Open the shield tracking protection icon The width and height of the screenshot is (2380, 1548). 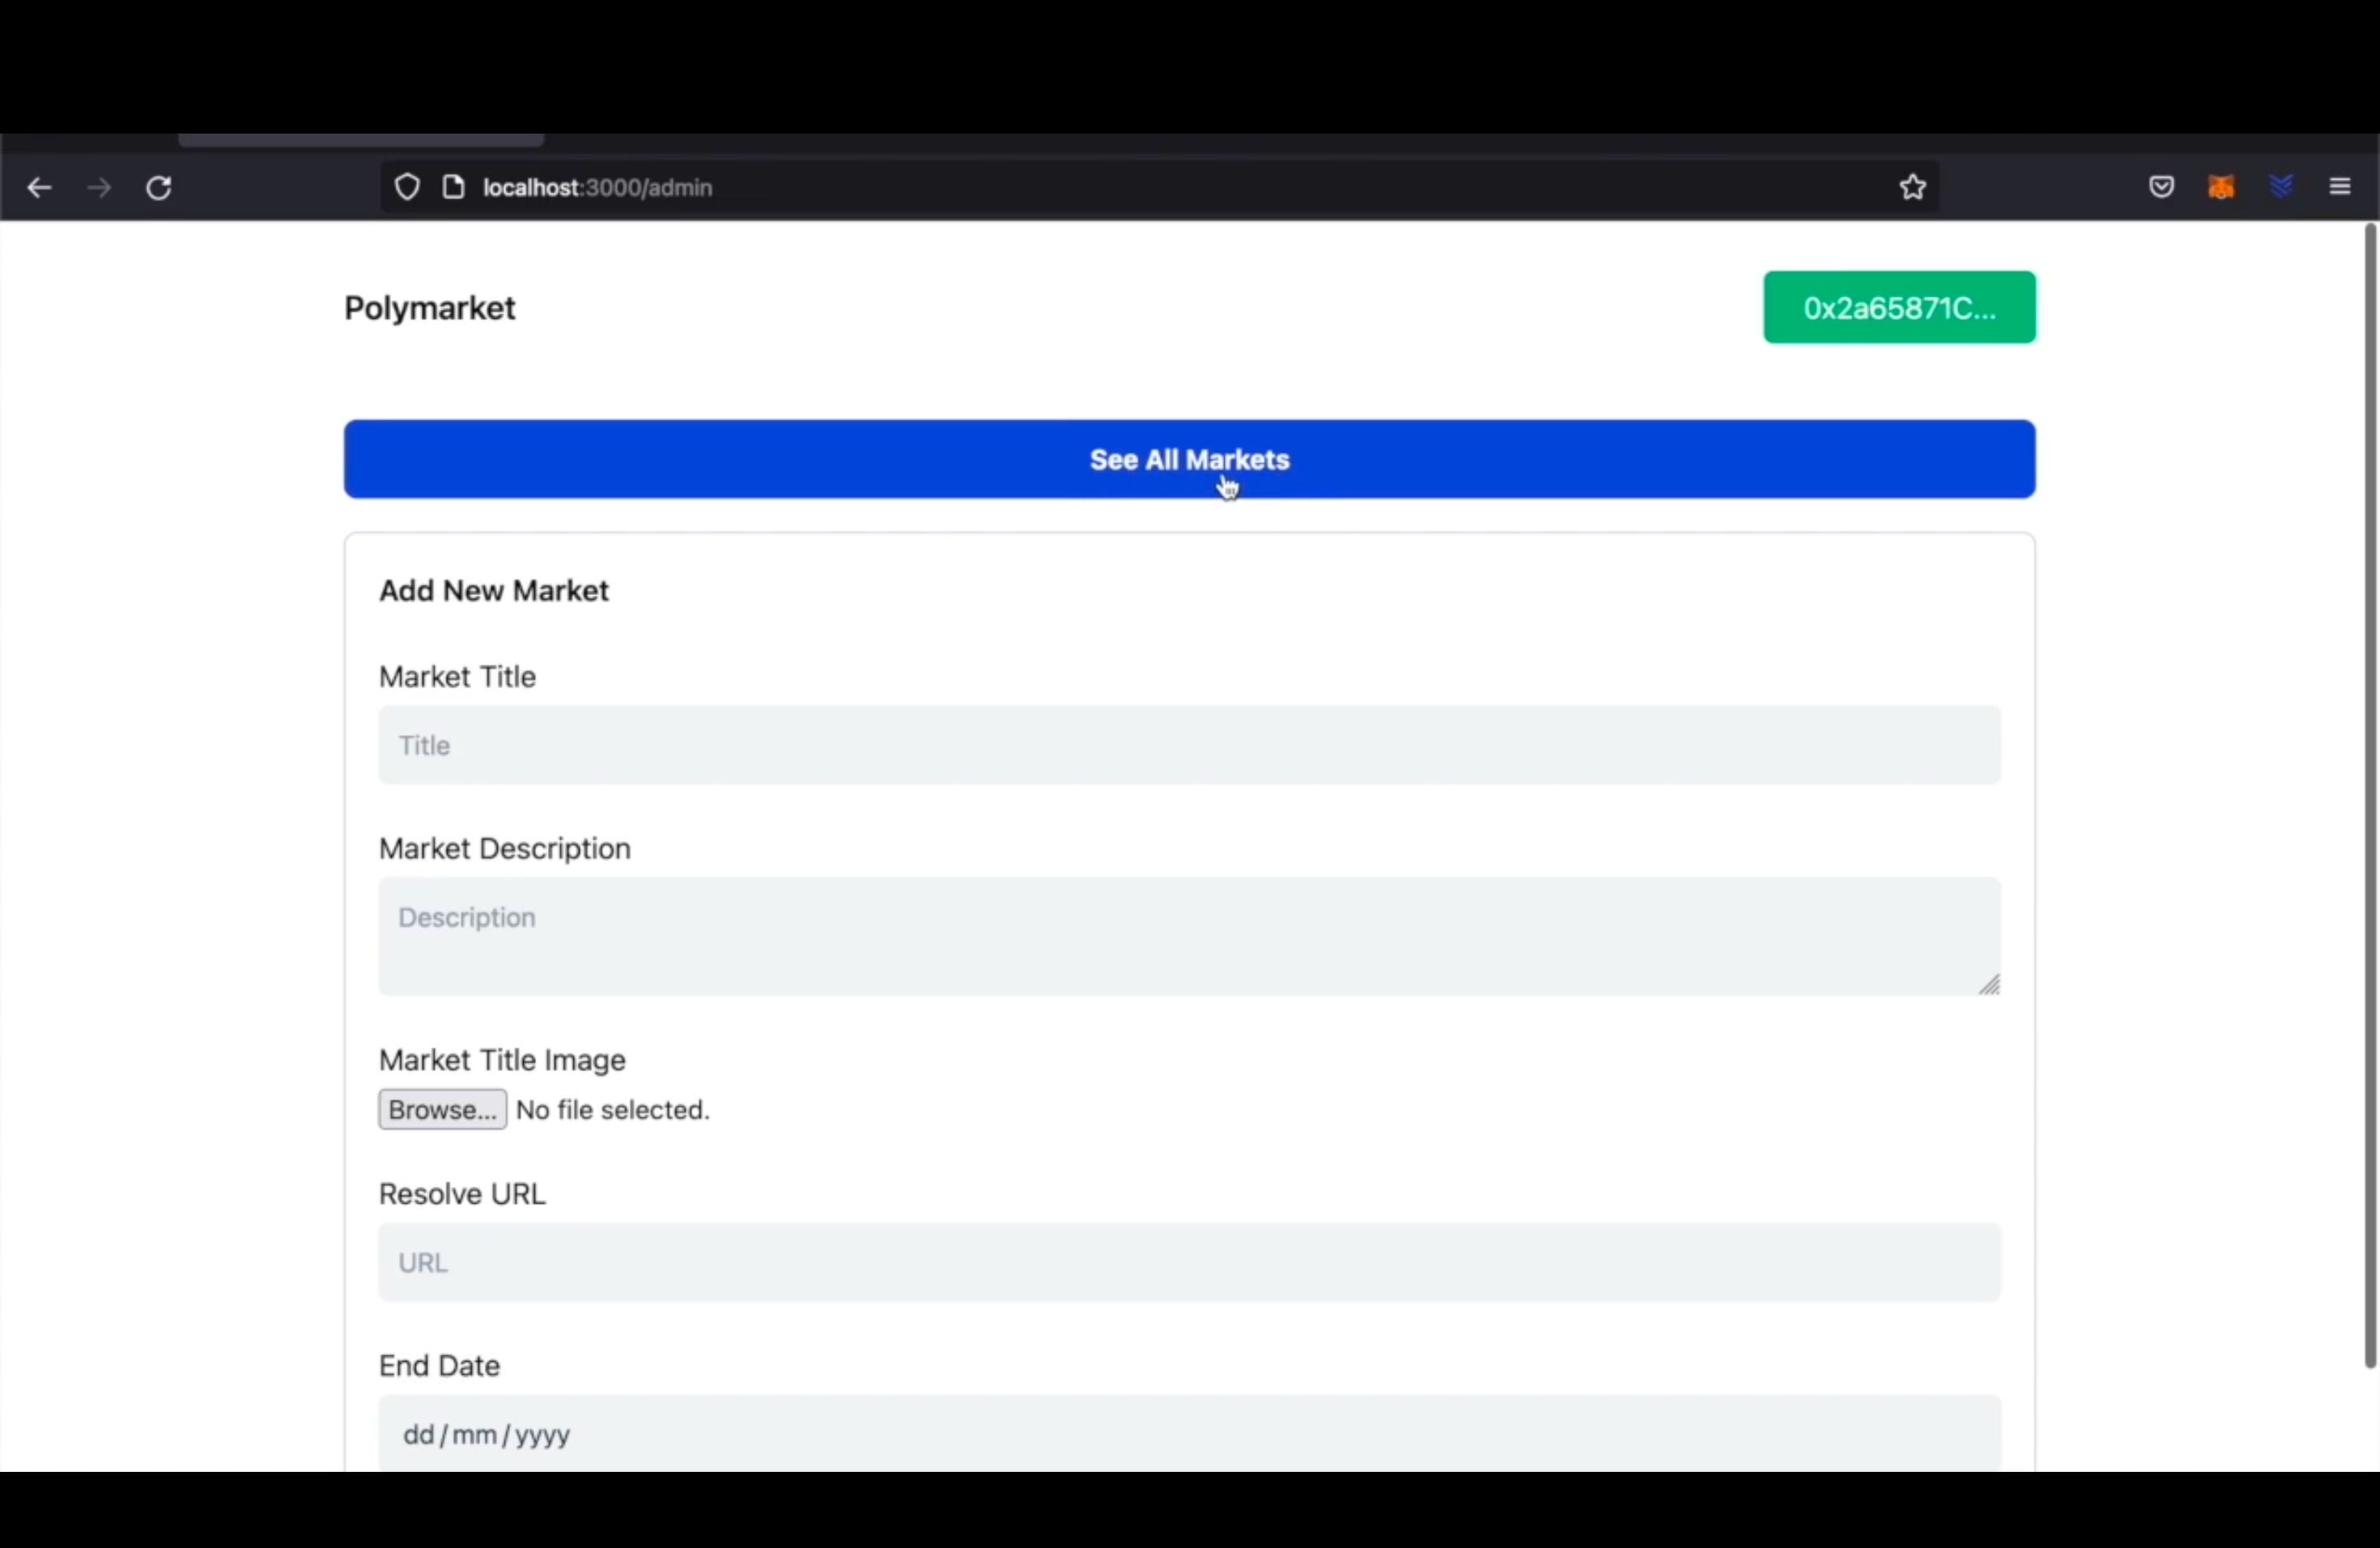pos(407,187)
